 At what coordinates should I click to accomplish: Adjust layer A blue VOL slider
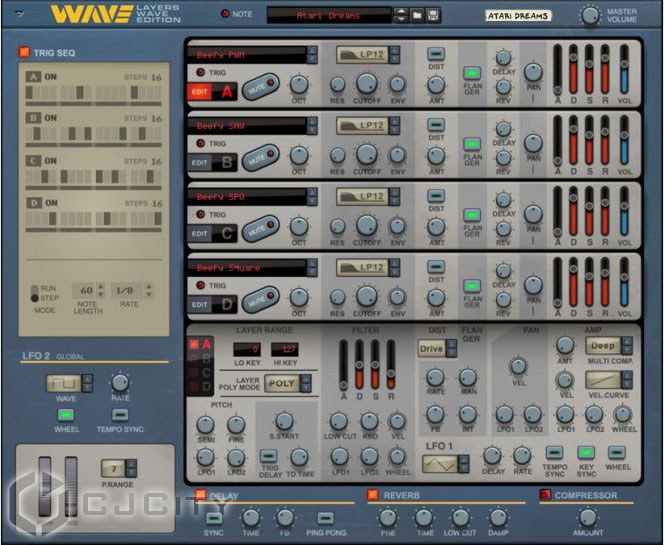tap(624, 70)
